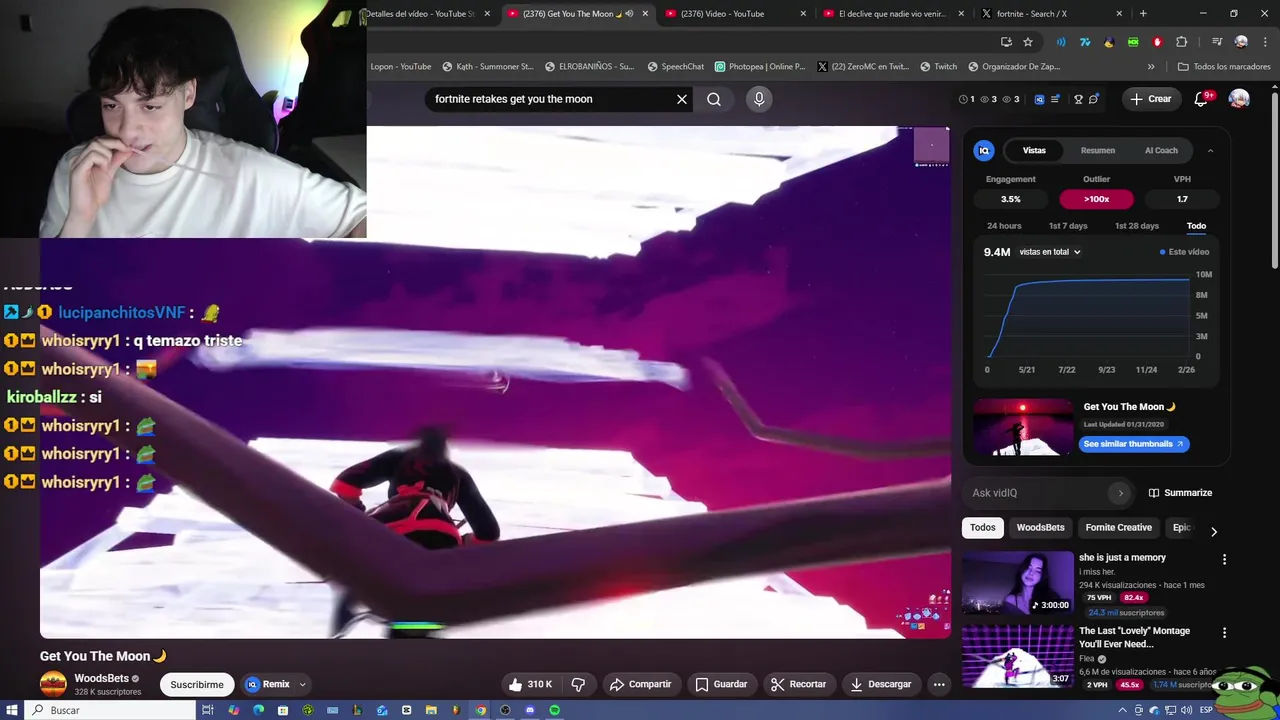Open the WoodsBets channel name
Image resolution: width=1280 pixels, height=720 pixels.
click(102, 678)
